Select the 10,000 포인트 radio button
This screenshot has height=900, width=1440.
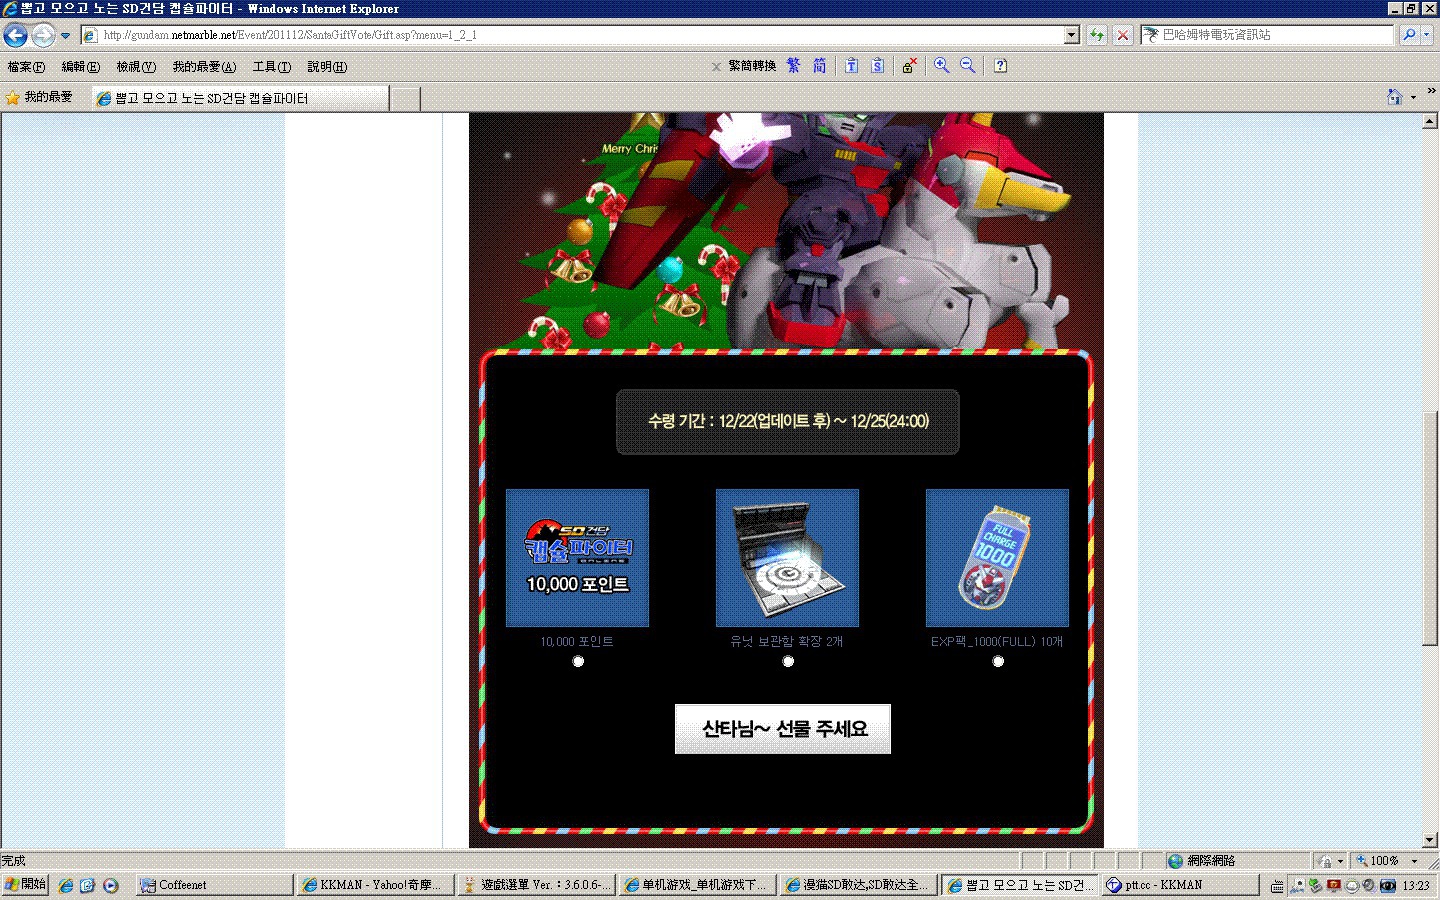click(x=578, y=661)
